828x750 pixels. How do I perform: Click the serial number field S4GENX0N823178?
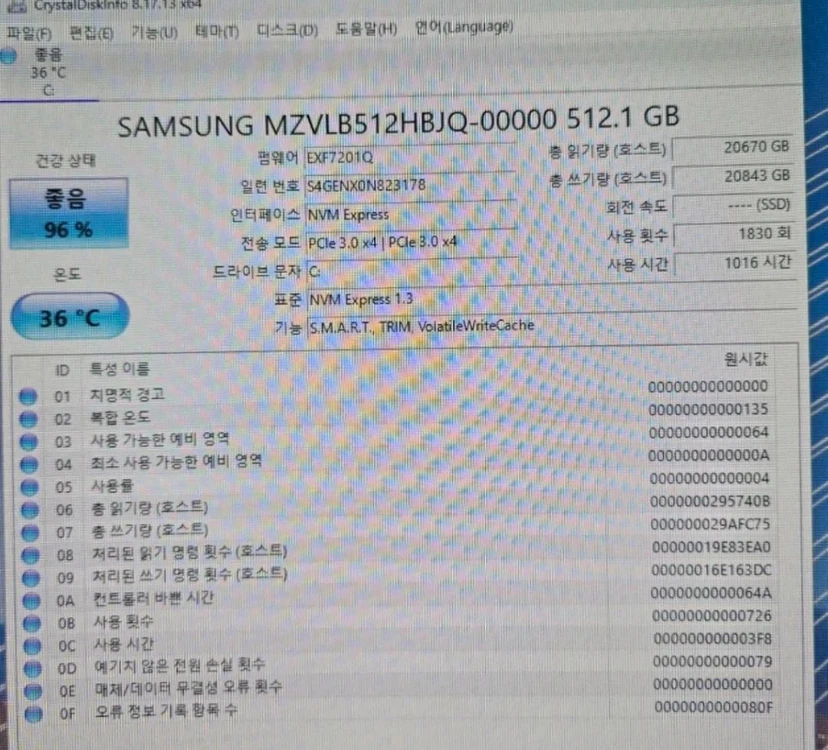point(410,185)
